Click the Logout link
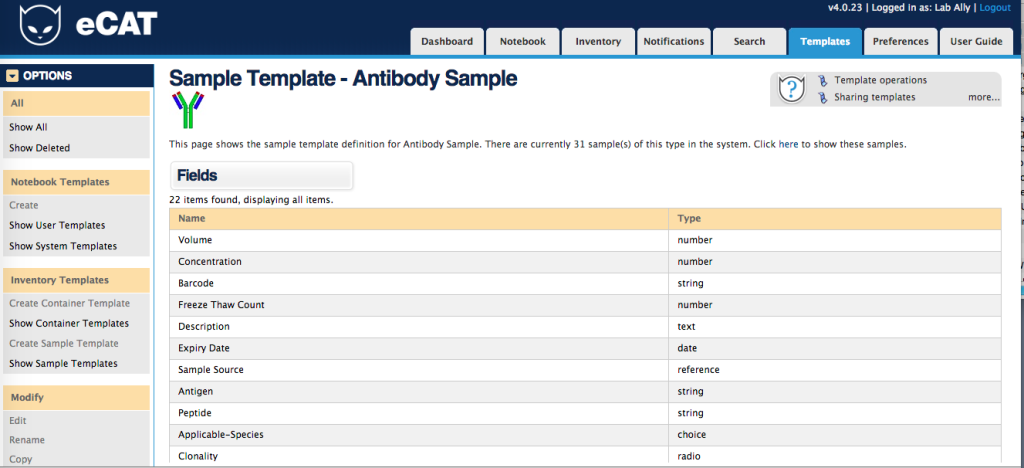This screenshot has width=1024, height=468. coord(995,8)
